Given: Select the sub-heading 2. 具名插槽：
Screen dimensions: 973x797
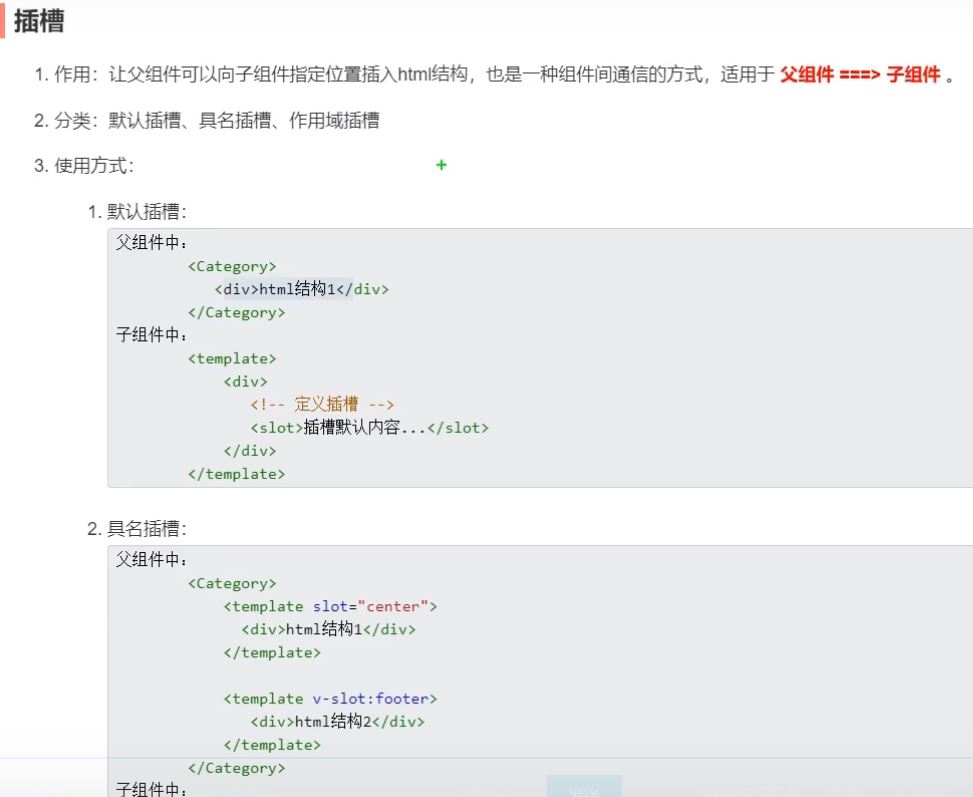Looking at the screenshot, I should click(x=137, y=529).
